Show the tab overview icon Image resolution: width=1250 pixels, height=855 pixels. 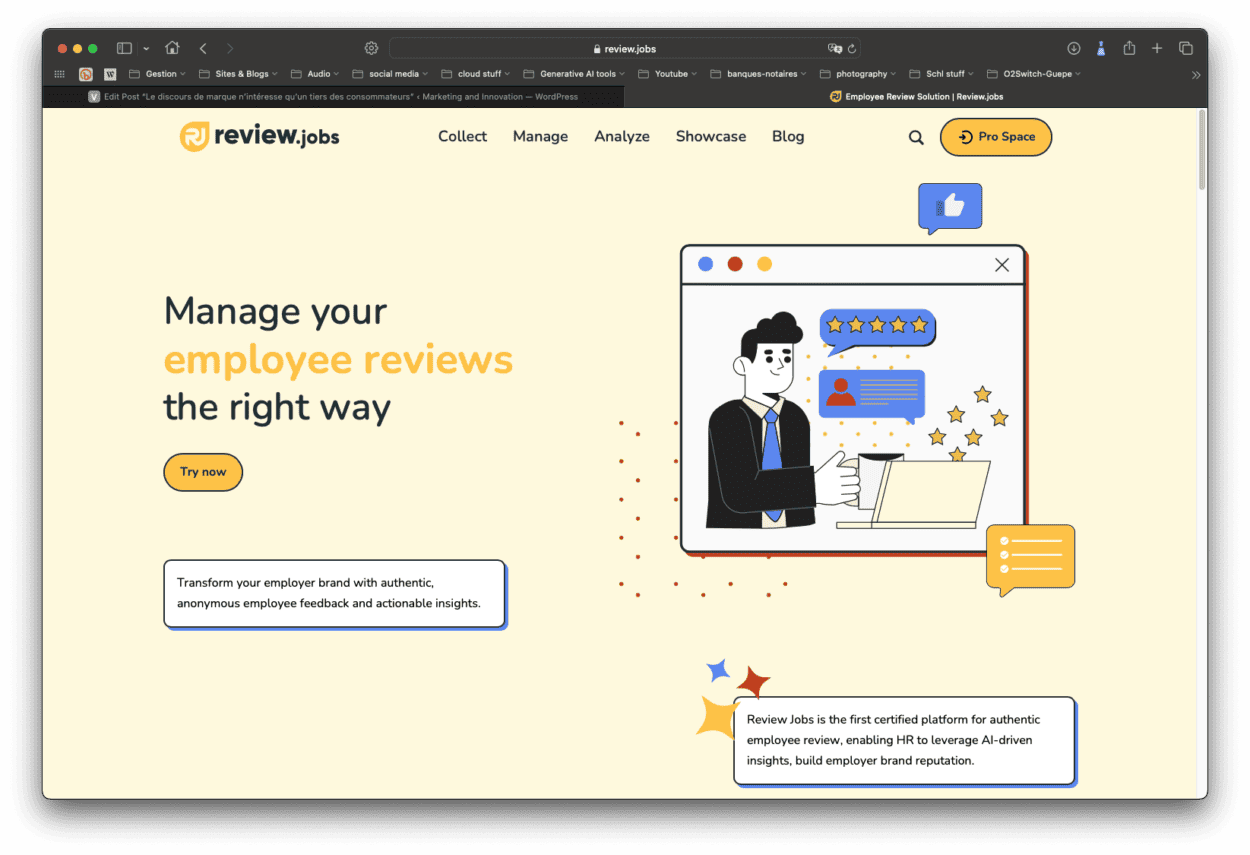tap(1186, 48)
